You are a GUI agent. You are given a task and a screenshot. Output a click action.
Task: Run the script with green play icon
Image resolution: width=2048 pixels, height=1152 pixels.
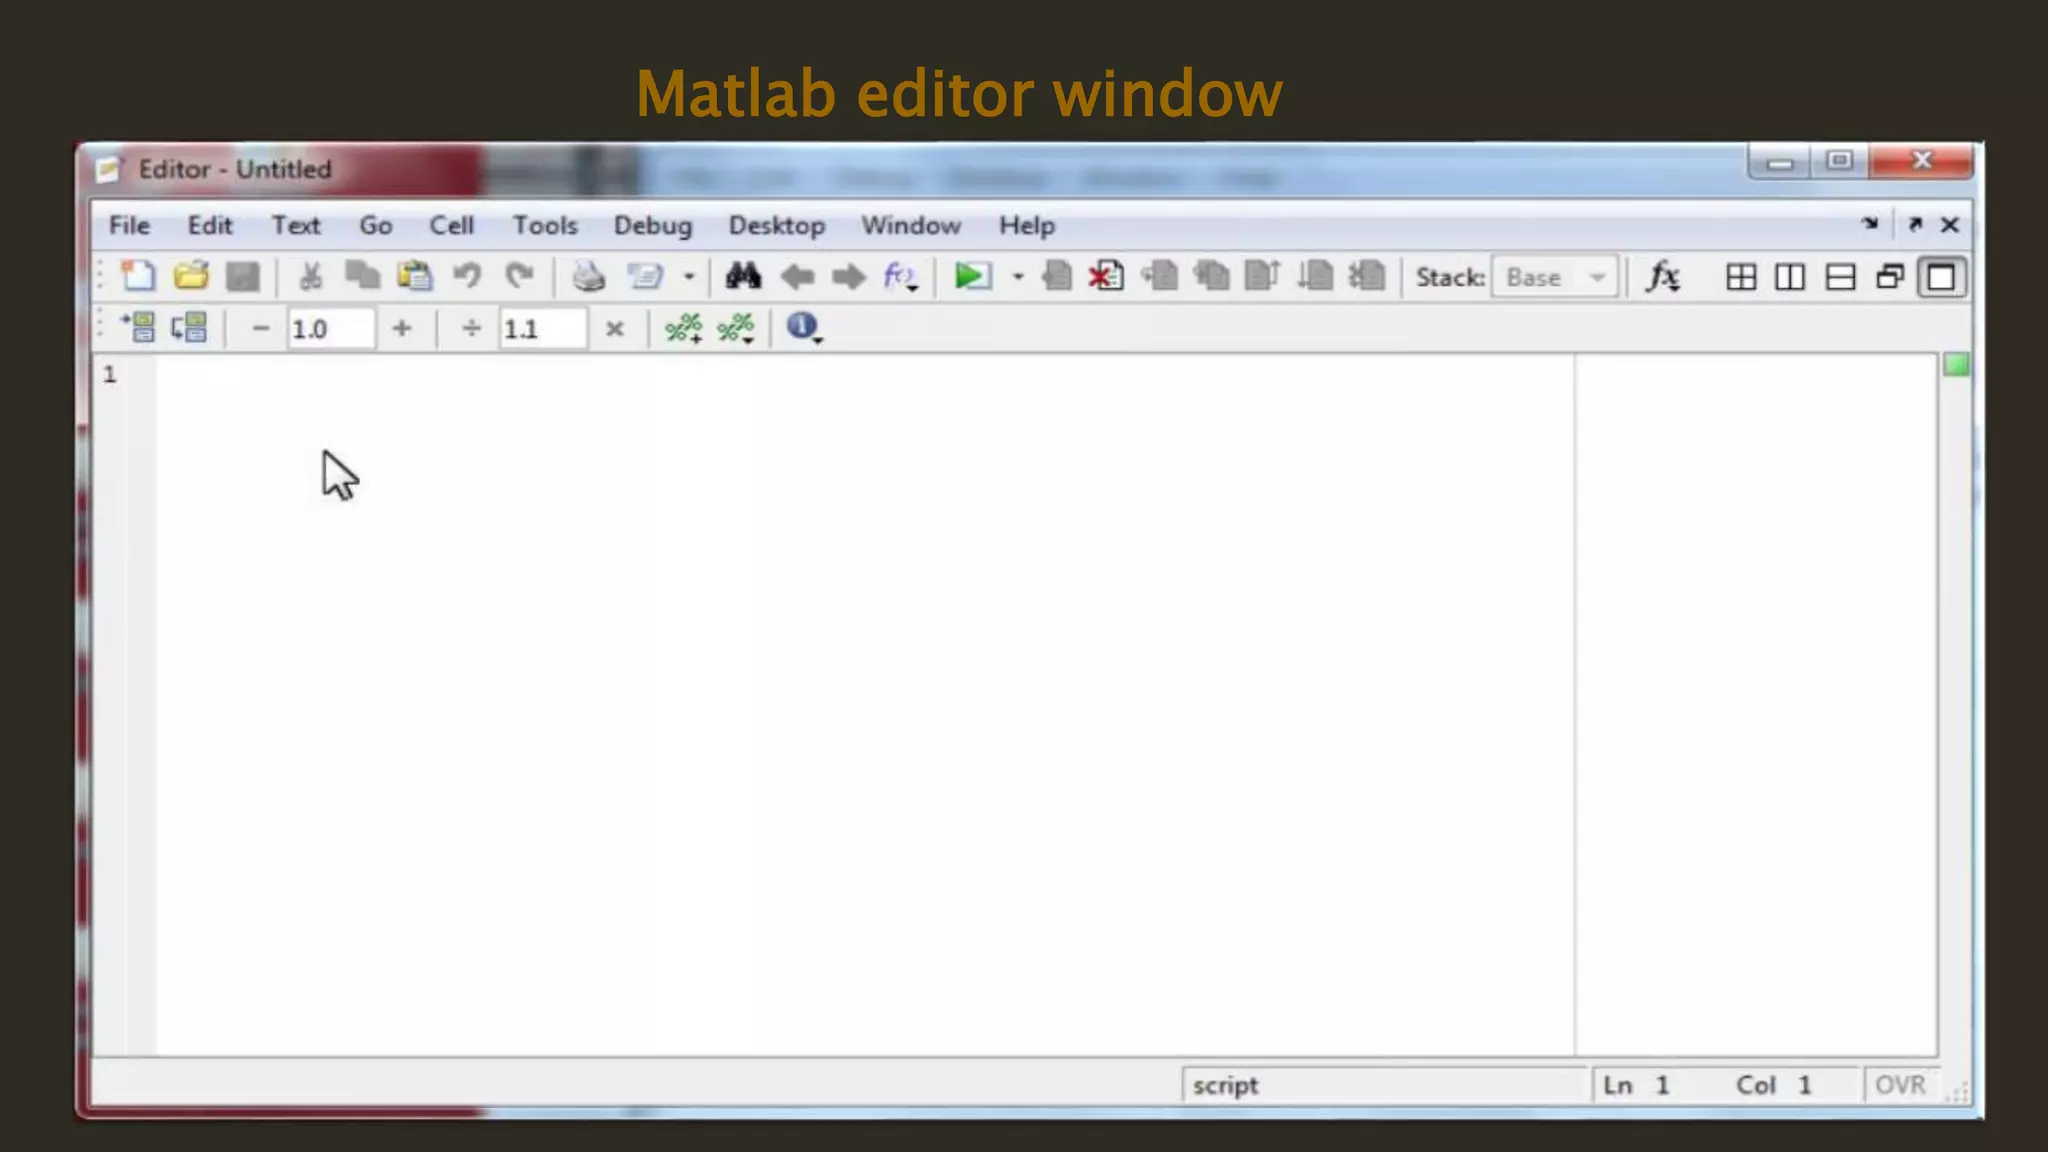coord(972,276)
